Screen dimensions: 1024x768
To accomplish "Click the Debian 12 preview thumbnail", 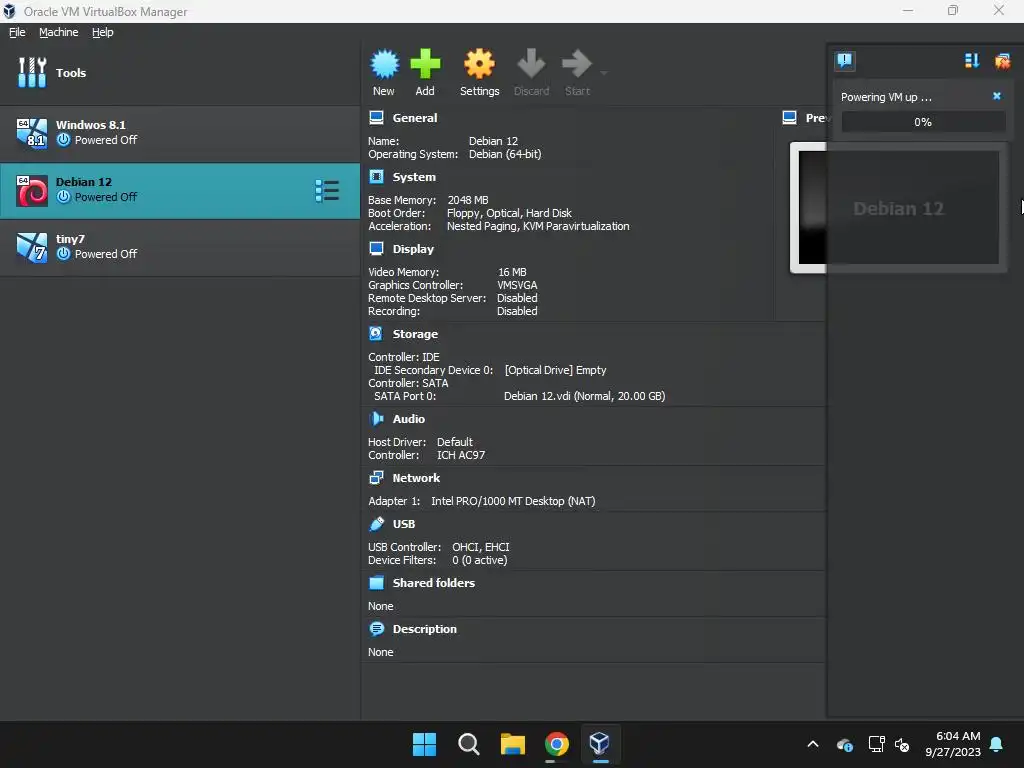I will click(899, 208).
